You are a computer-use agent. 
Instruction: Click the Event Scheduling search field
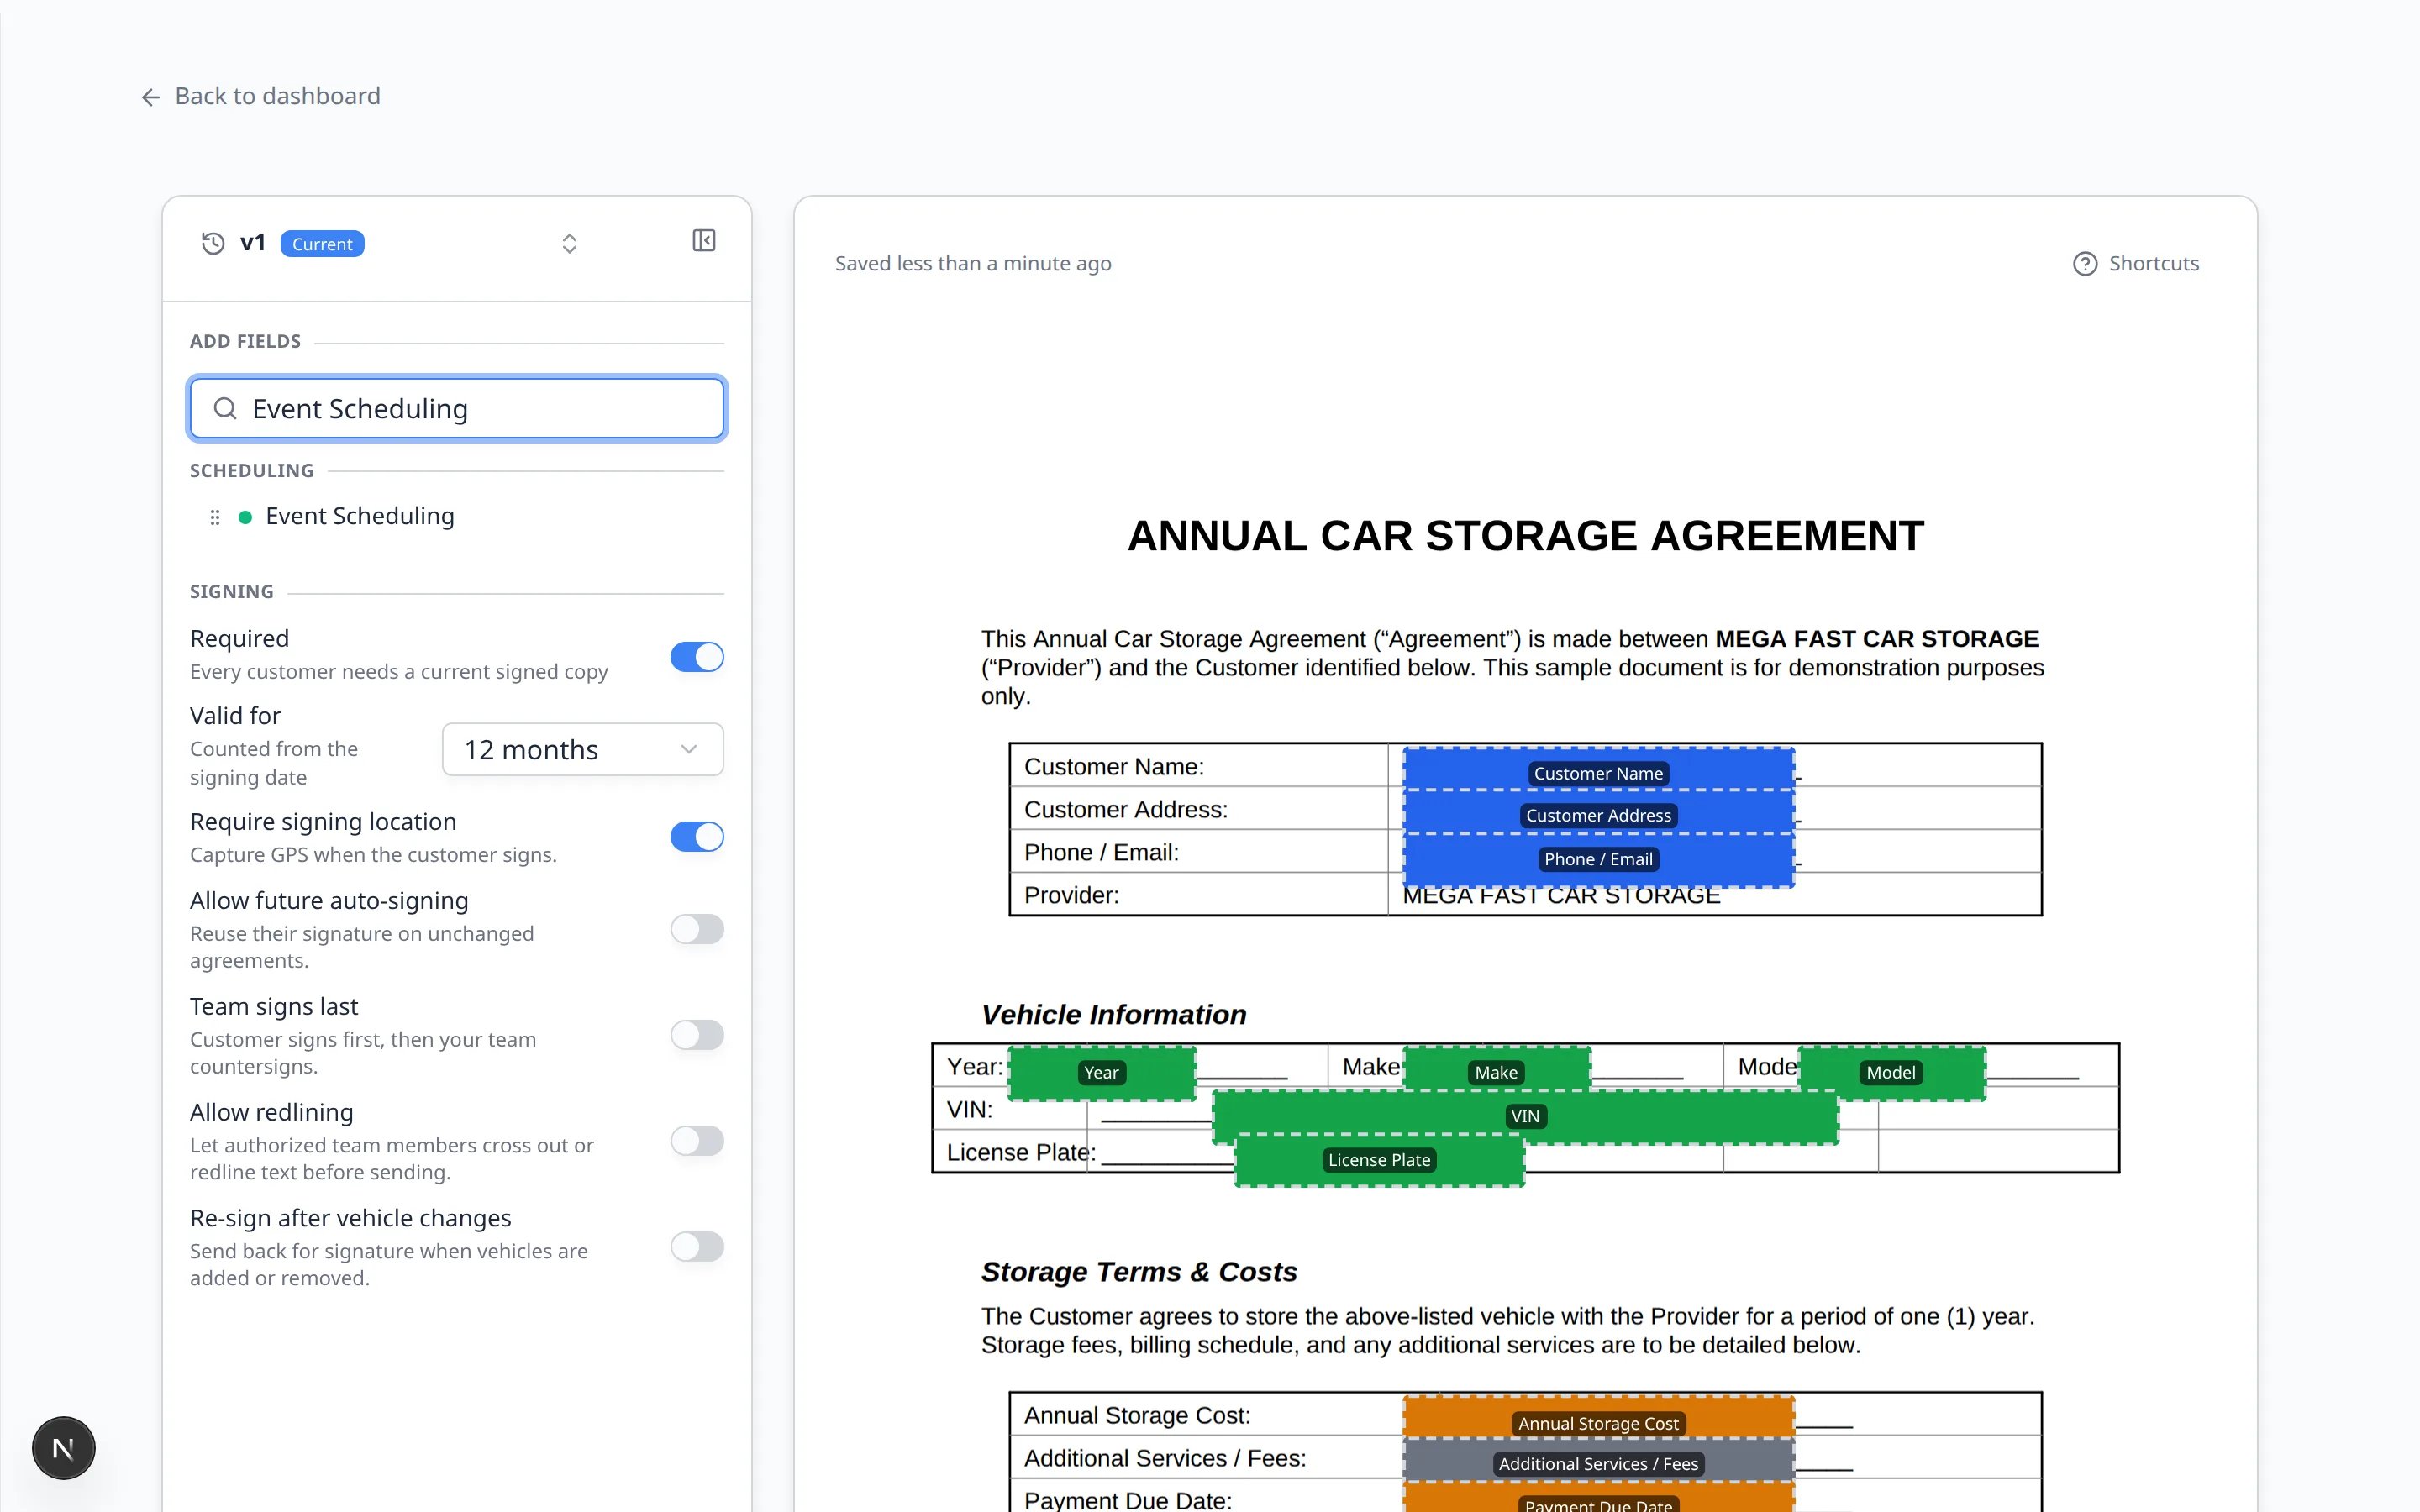tap(457, 408)
